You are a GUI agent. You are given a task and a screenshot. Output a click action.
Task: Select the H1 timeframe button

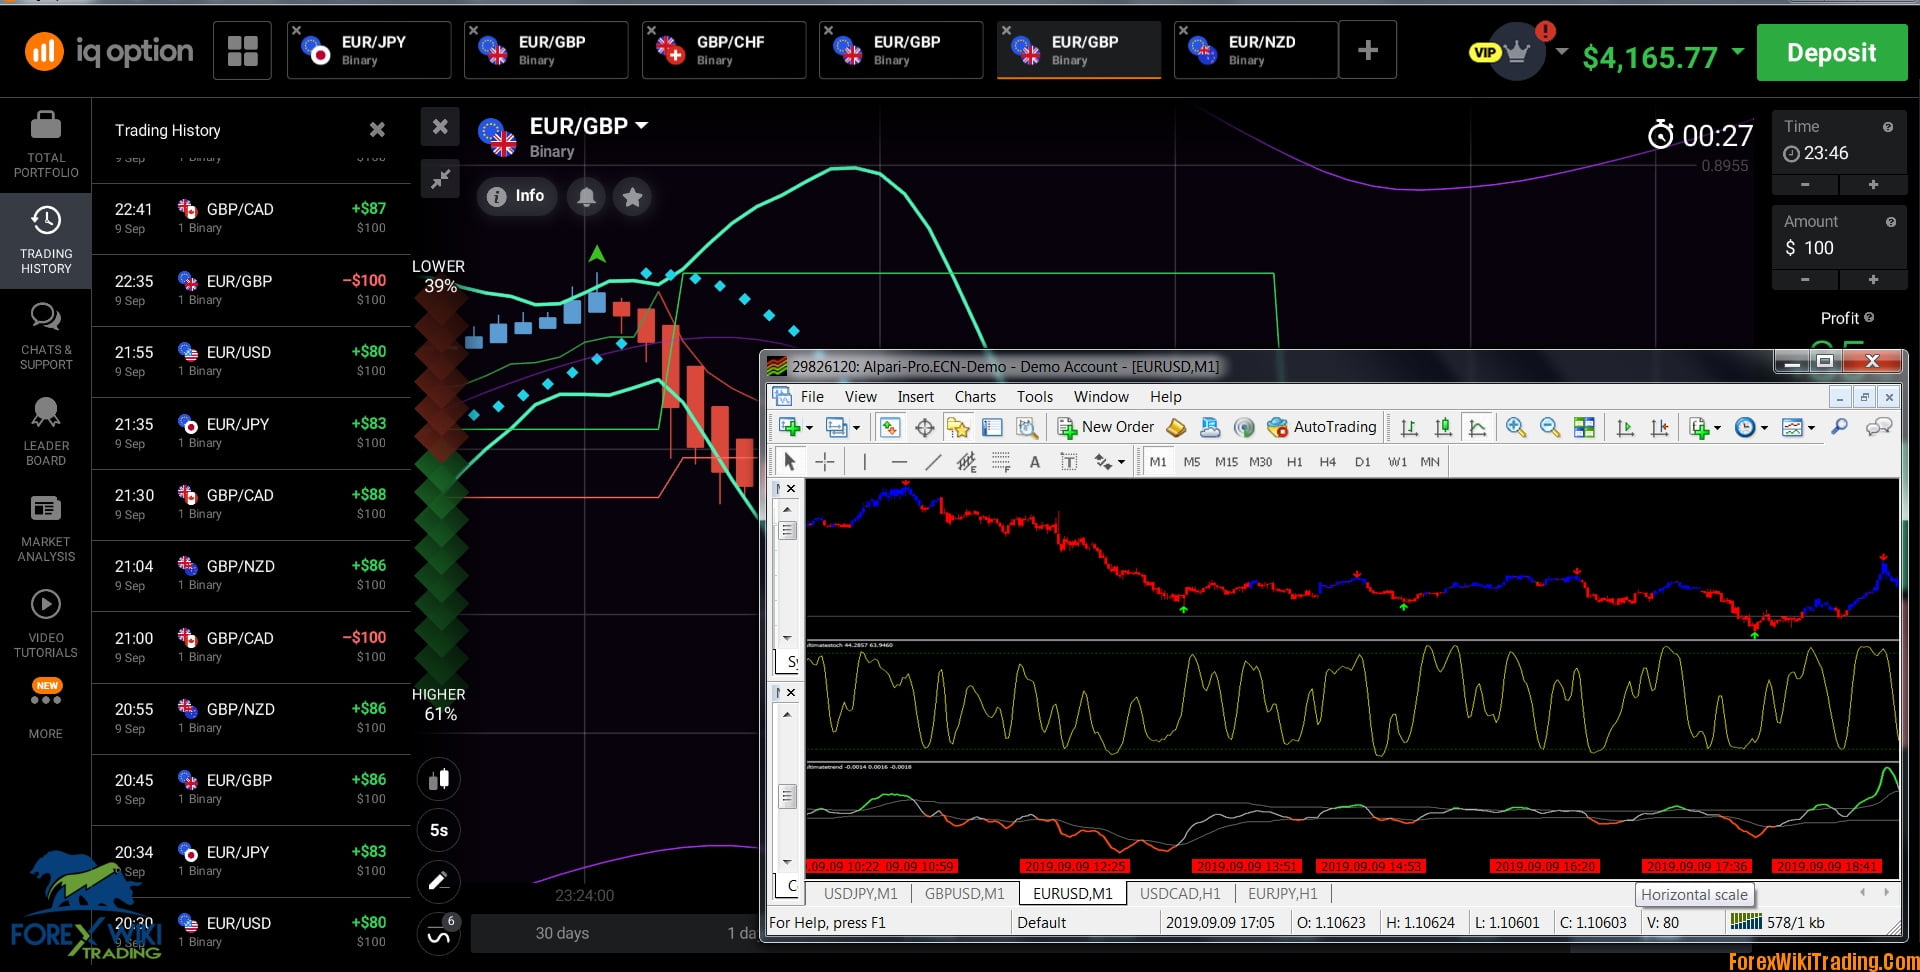[x=1295, y=462]
